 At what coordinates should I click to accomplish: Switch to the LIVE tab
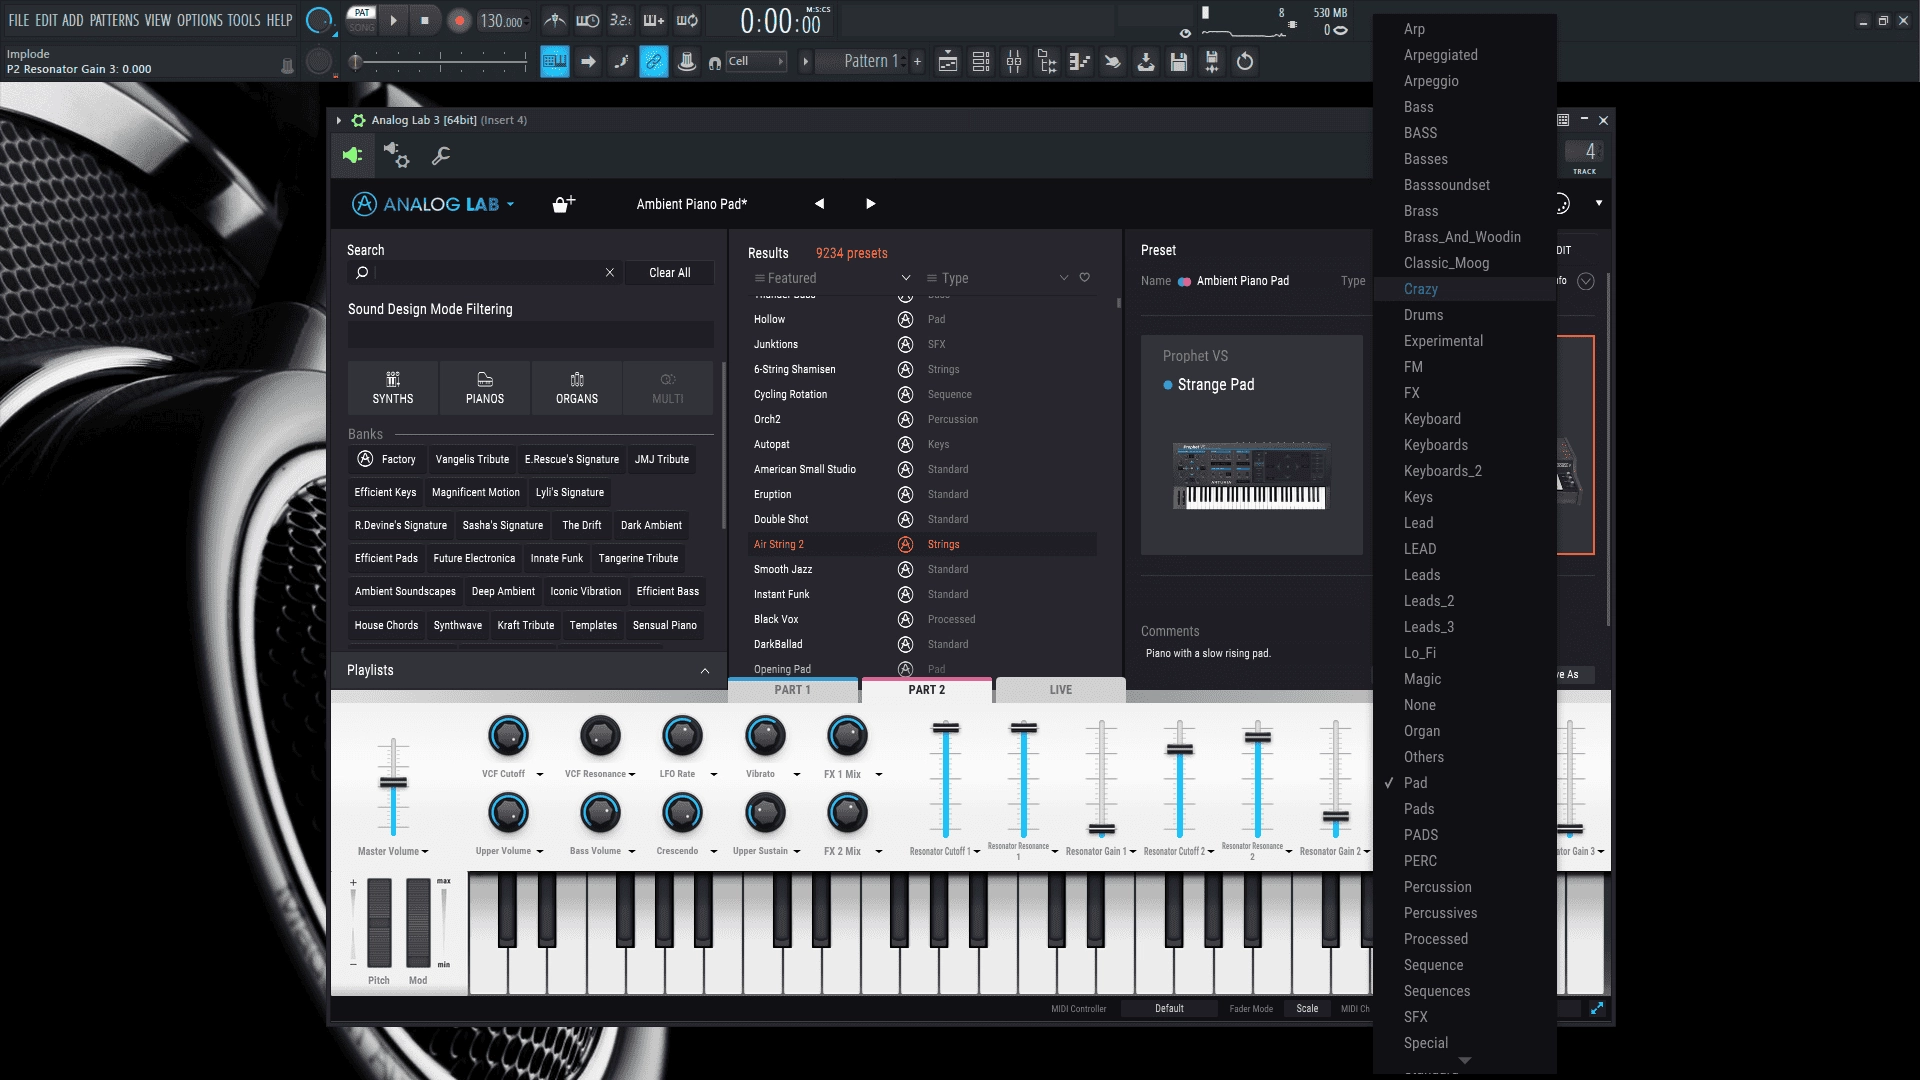(1061, 690)
